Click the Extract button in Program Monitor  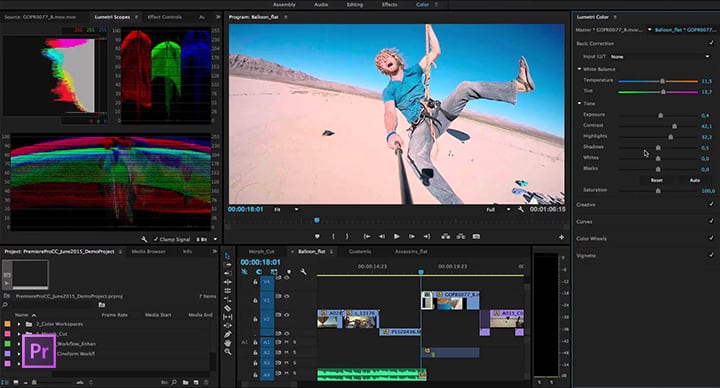pos(461,236)
